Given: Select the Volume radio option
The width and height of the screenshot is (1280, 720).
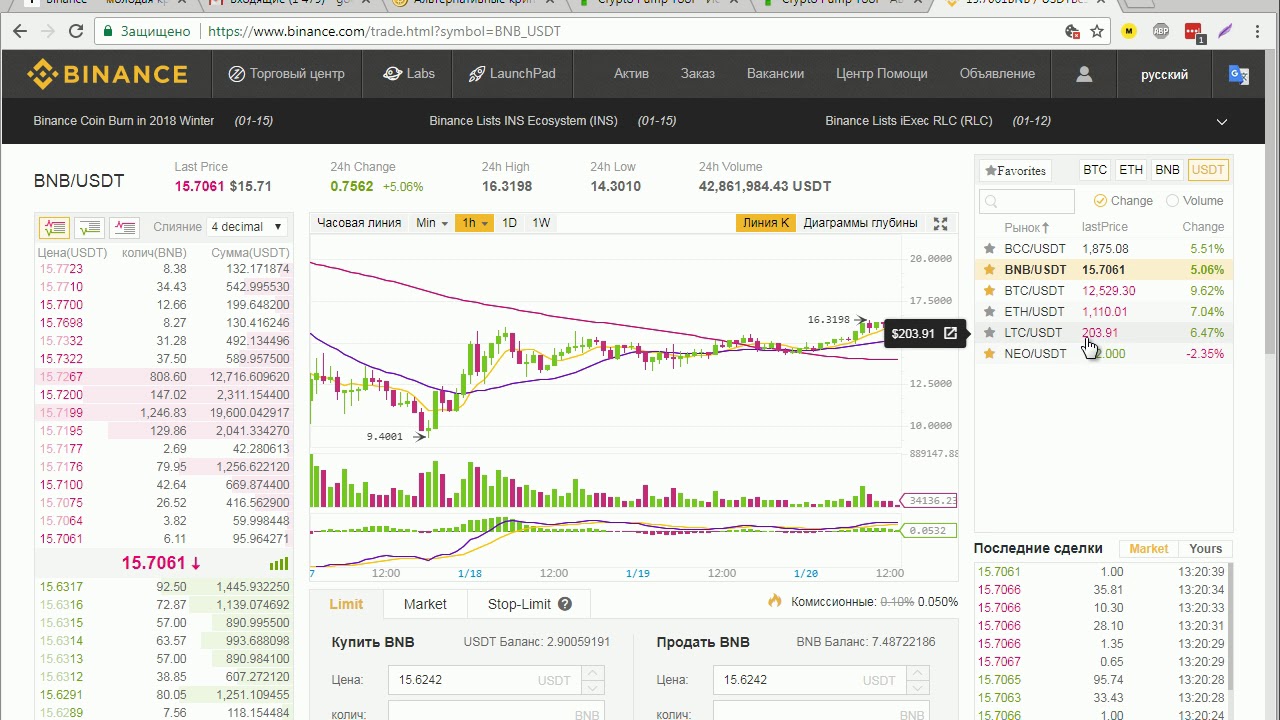Looking at the screenshot, I should [x=1172, y=200].
